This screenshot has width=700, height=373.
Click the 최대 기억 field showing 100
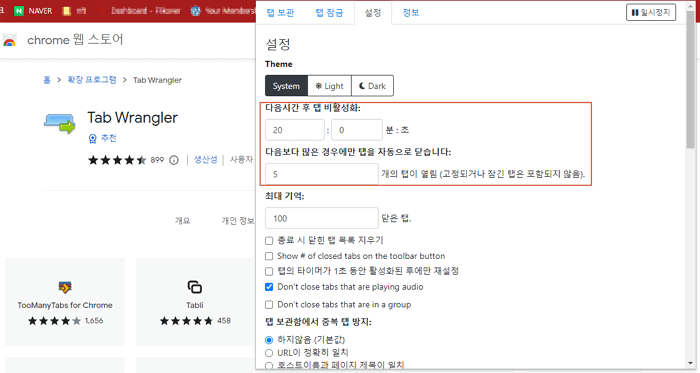(x=321, y=218)
